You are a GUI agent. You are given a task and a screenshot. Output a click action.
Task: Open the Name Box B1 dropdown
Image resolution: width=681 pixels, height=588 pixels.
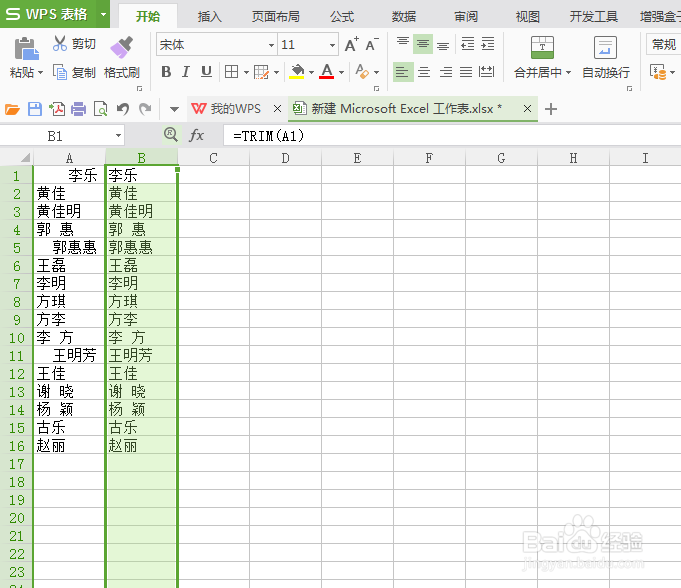(x=118, y=136)
